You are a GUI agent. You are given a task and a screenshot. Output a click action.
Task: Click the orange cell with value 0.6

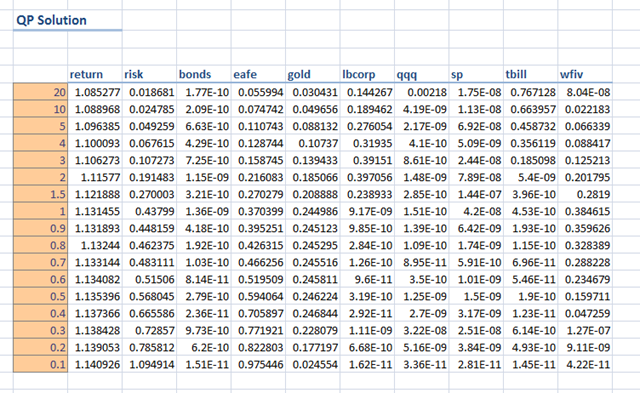coord(40,279)
